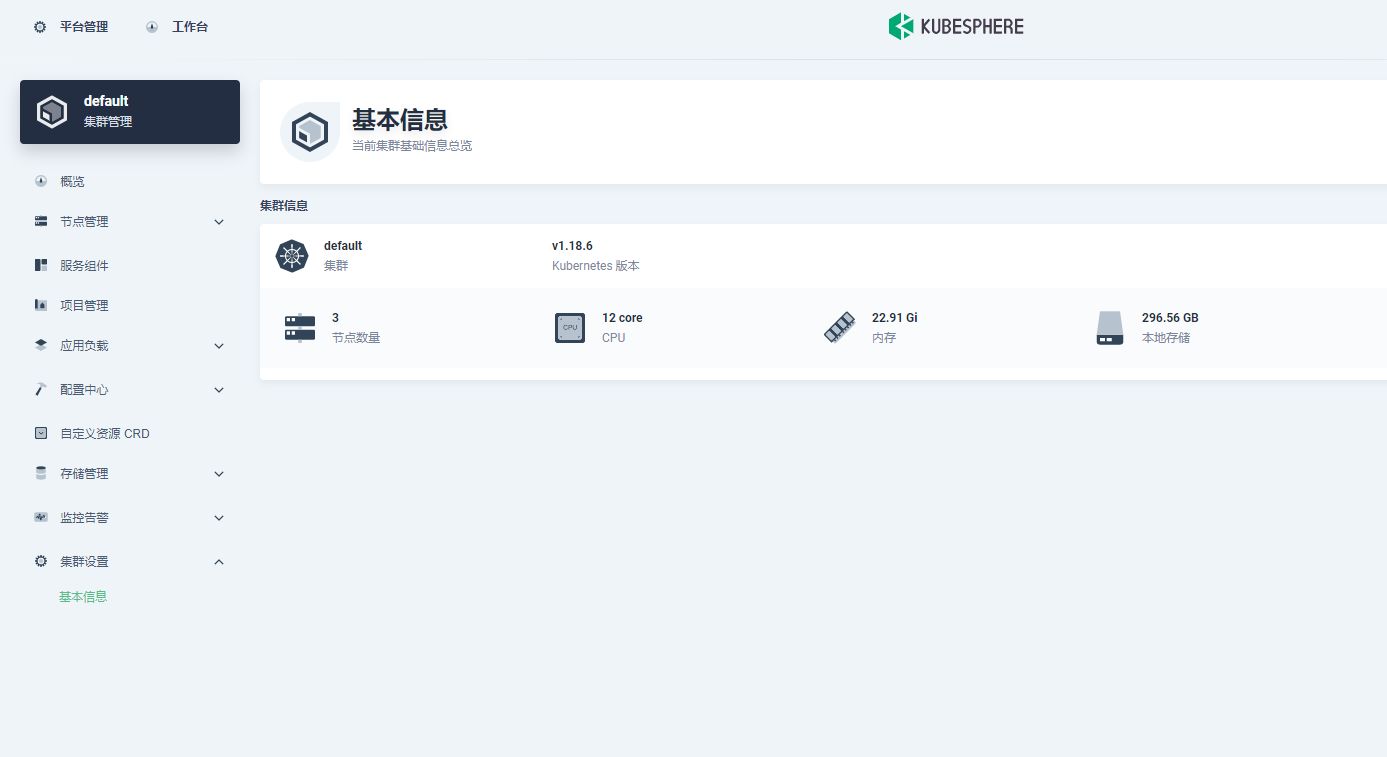Click the 概览 overview icon

click(41, 182)
